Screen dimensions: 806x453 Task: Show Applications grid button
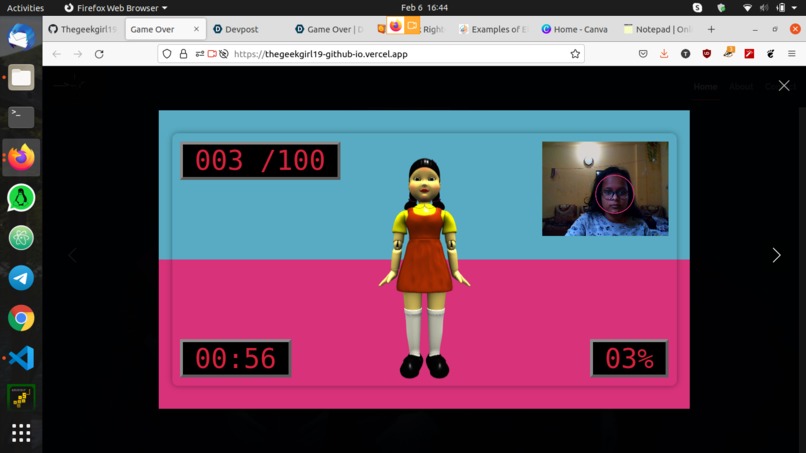[x=21, y=433]
